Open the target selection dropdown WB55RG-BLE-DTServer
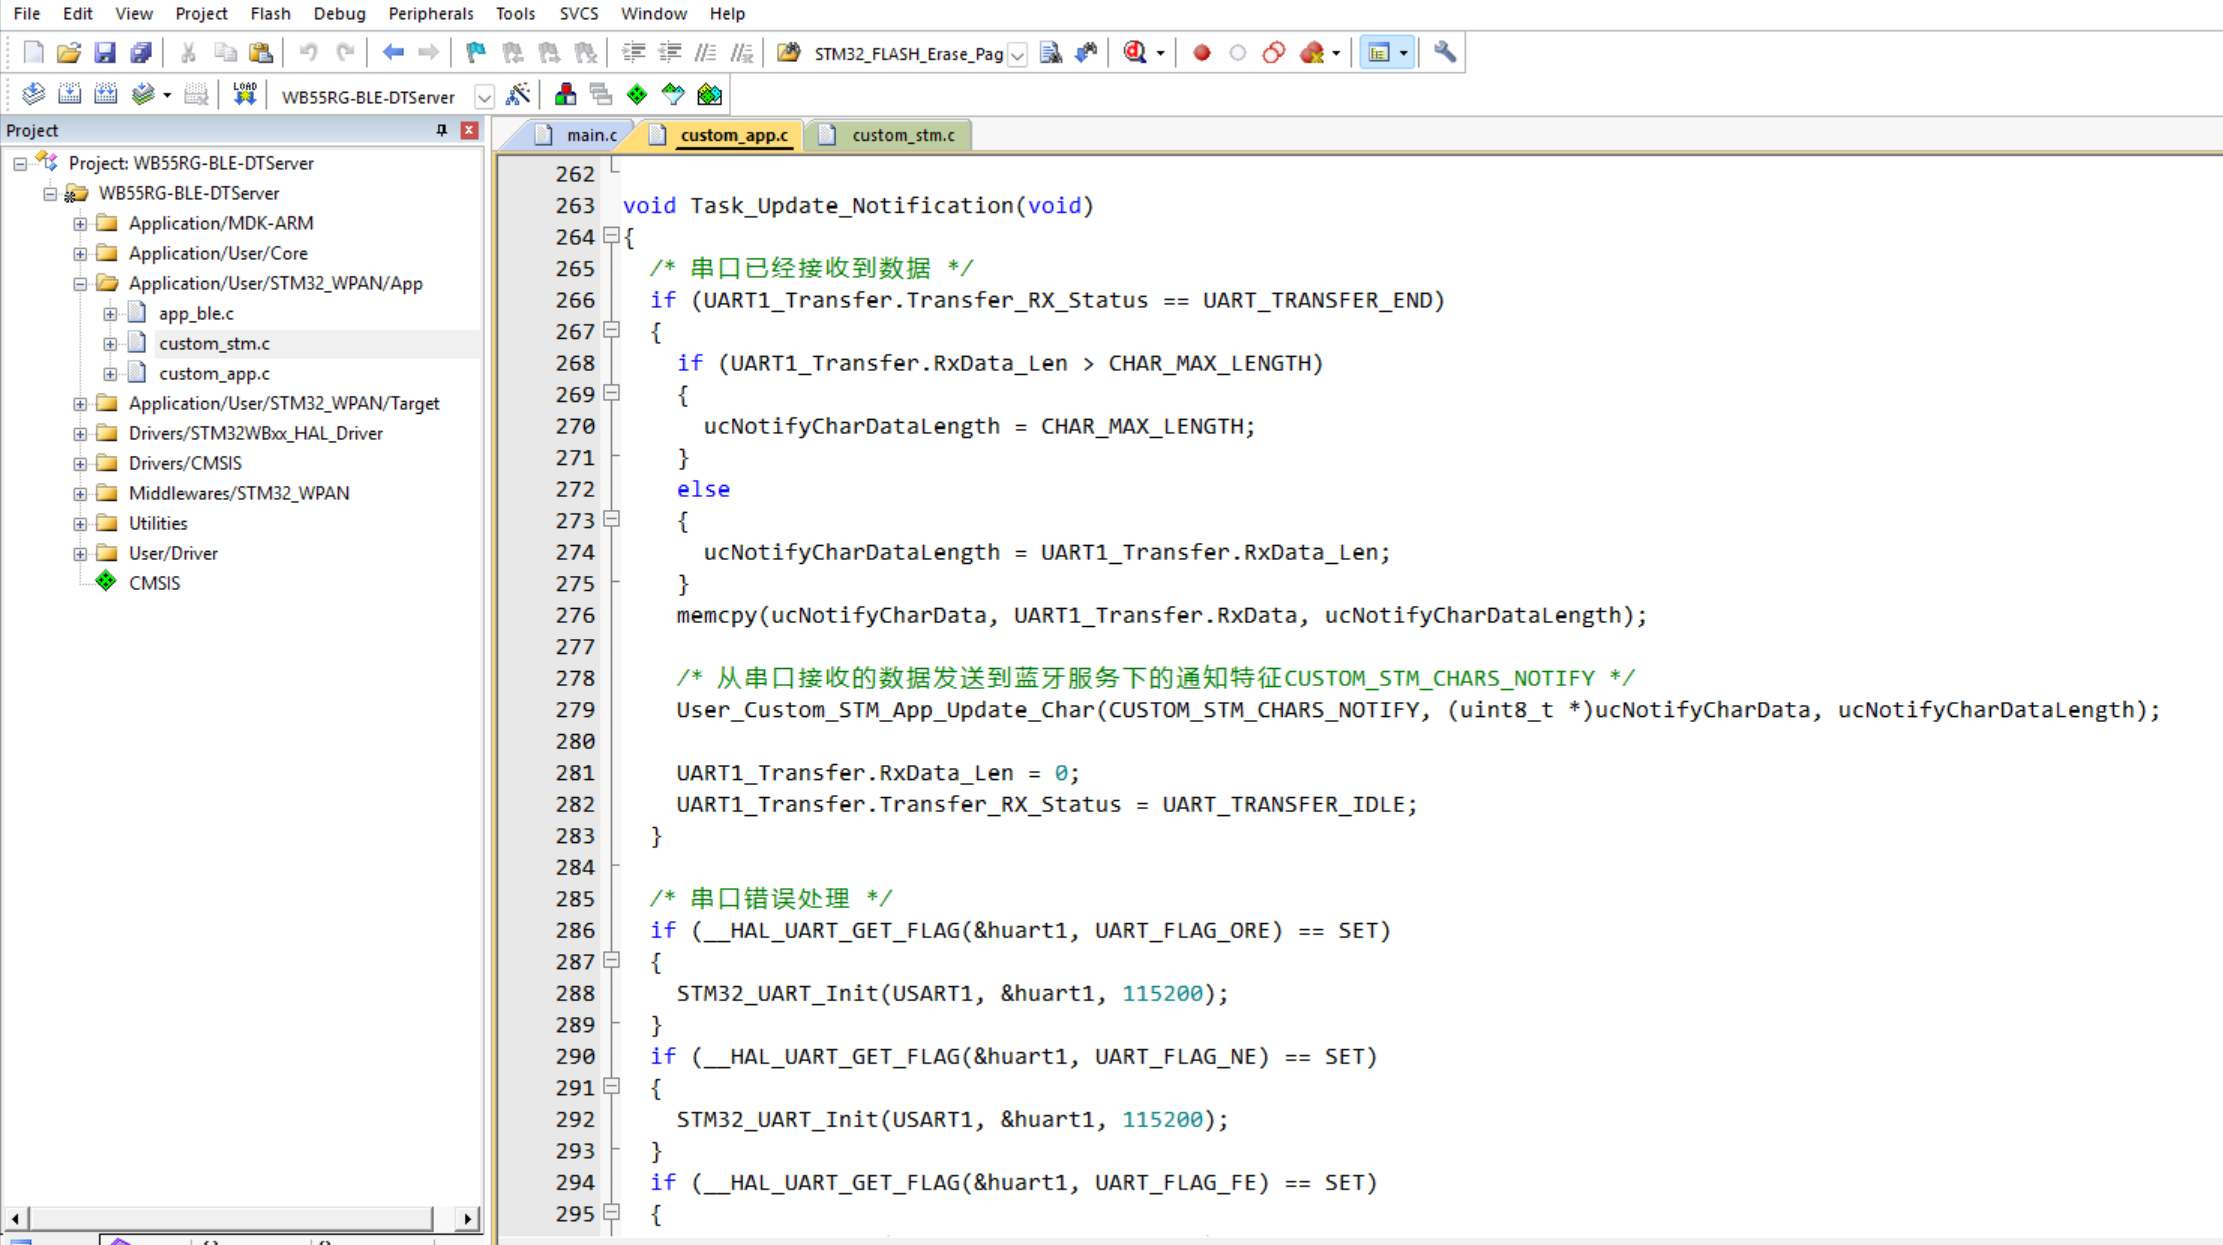 pyautogui.click(x=484, y=97)
